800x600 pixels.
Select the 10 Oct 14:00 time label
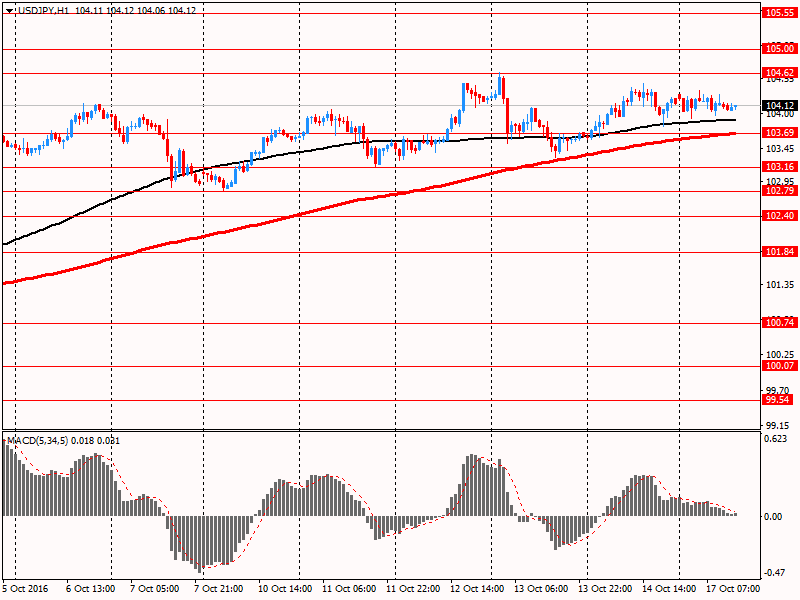coord(285,588)
